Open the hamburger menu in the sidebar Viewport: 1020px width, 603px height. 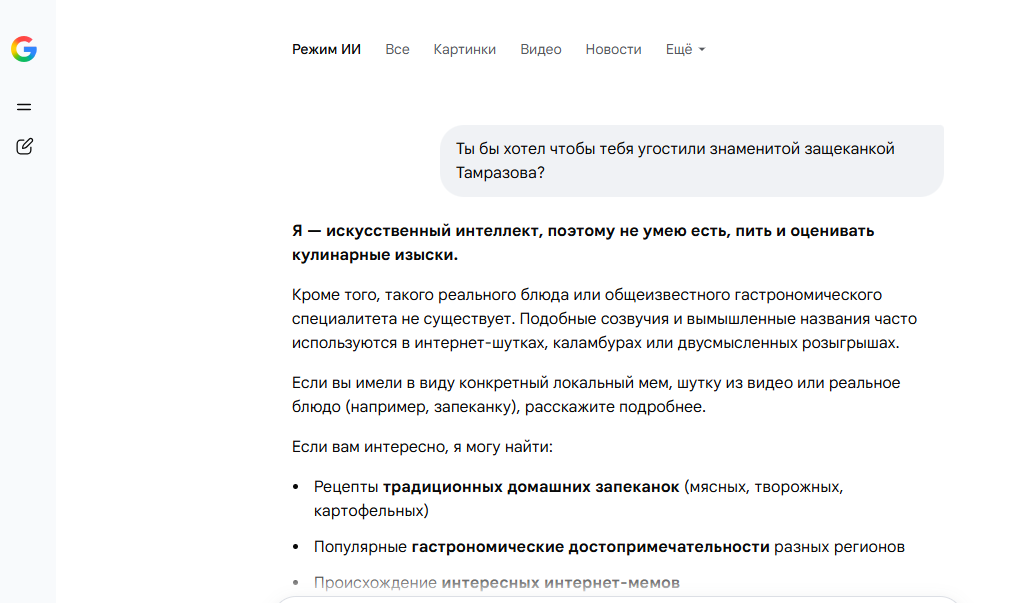pyautogui.click(x=24, y=107)
